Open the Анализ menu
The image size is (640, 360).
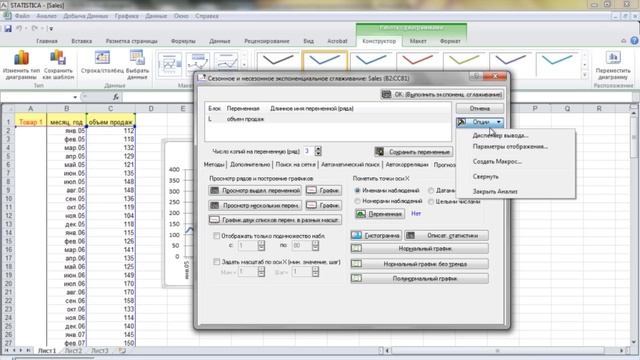(47, 16)
